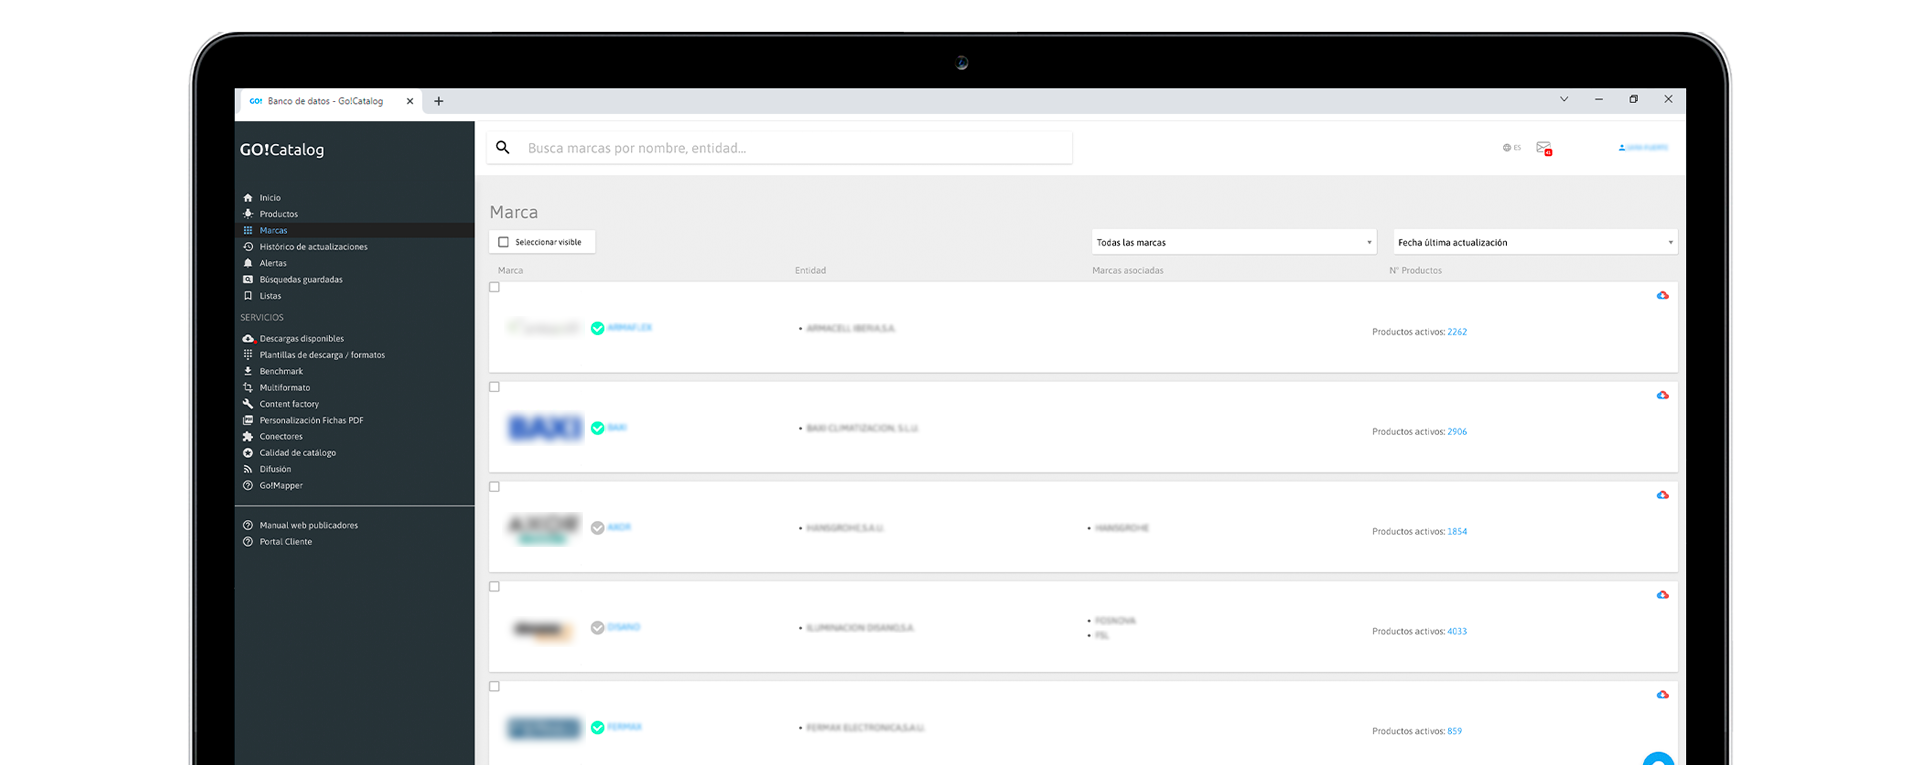Open Listas in the sidebar
Image resolution: width=1920 pixels, height=765 pixels.
click(x=270, y=296)
